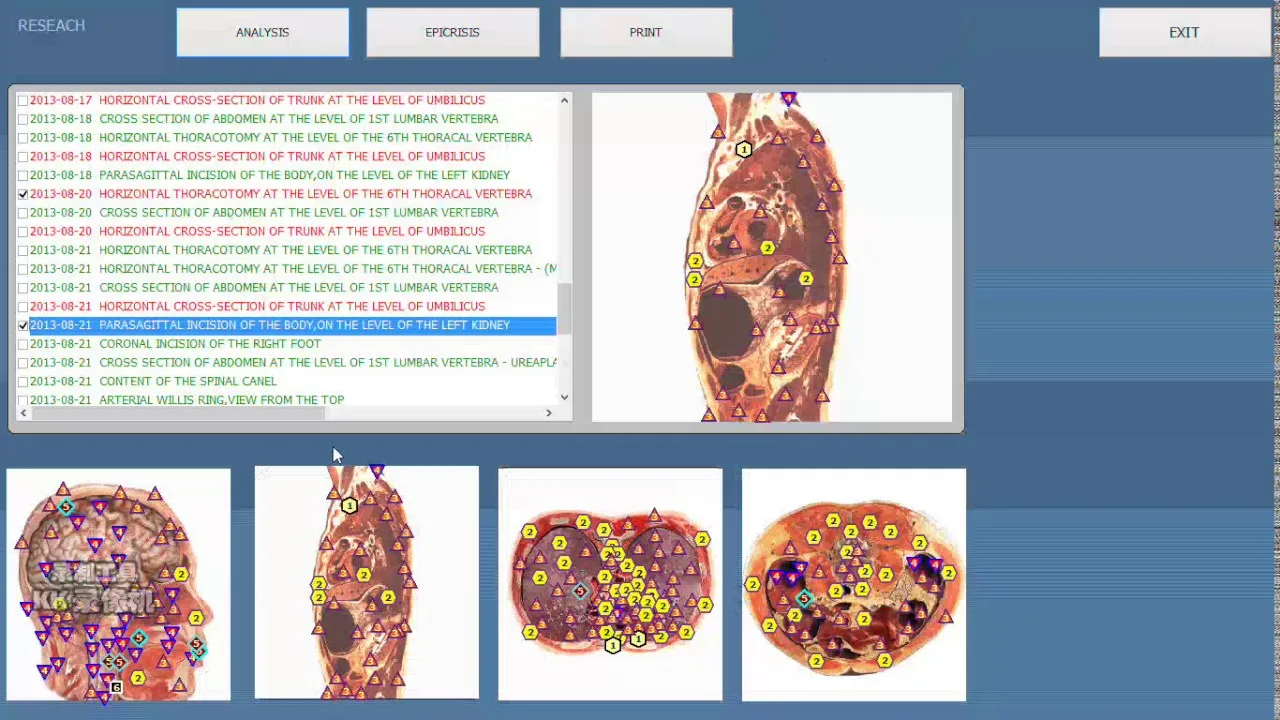
Task: Open the EPICRISIS view
Action: pos(452,32)
